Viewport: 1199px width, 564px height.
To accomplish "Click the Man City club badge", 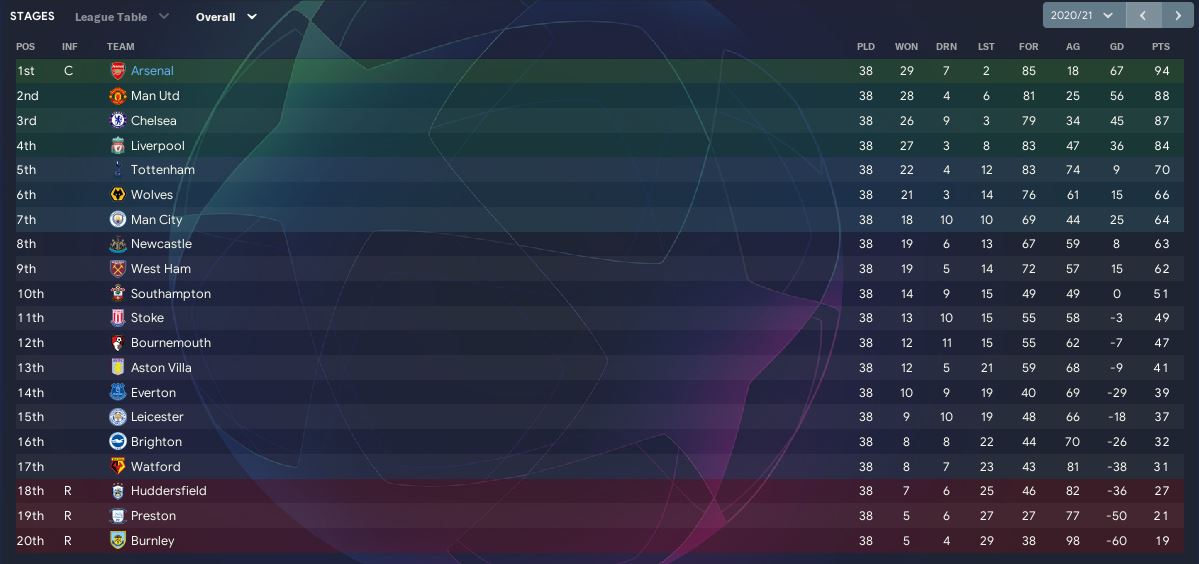I will tap(118, 219).
